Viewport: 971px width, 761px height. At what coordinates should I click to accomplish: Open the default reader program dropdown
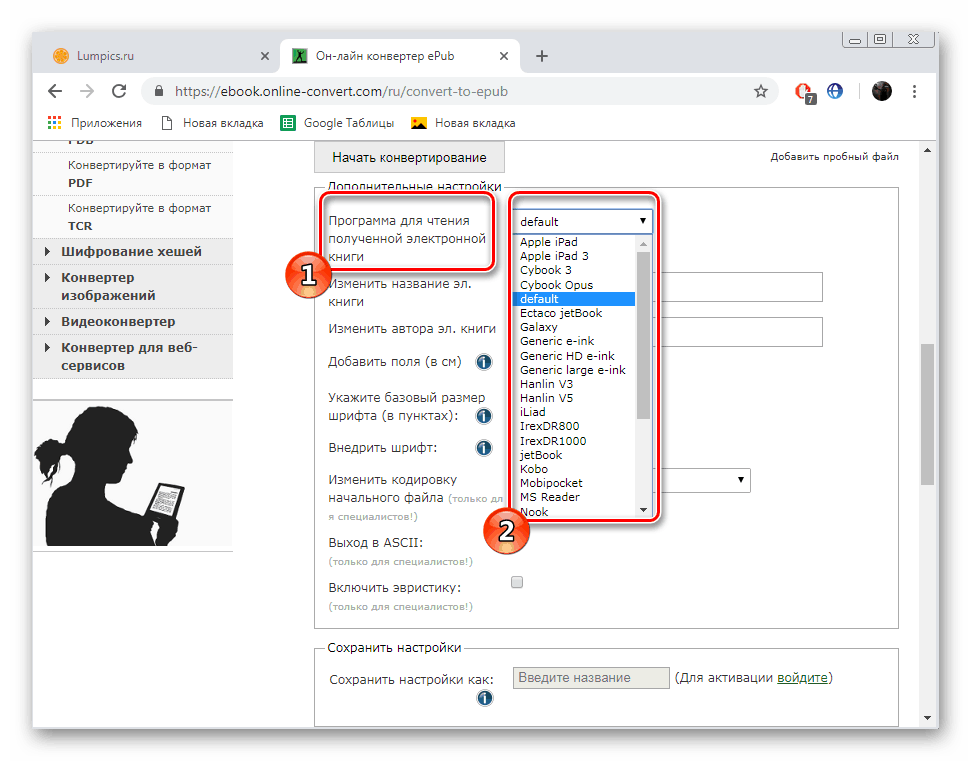(582, 222)
